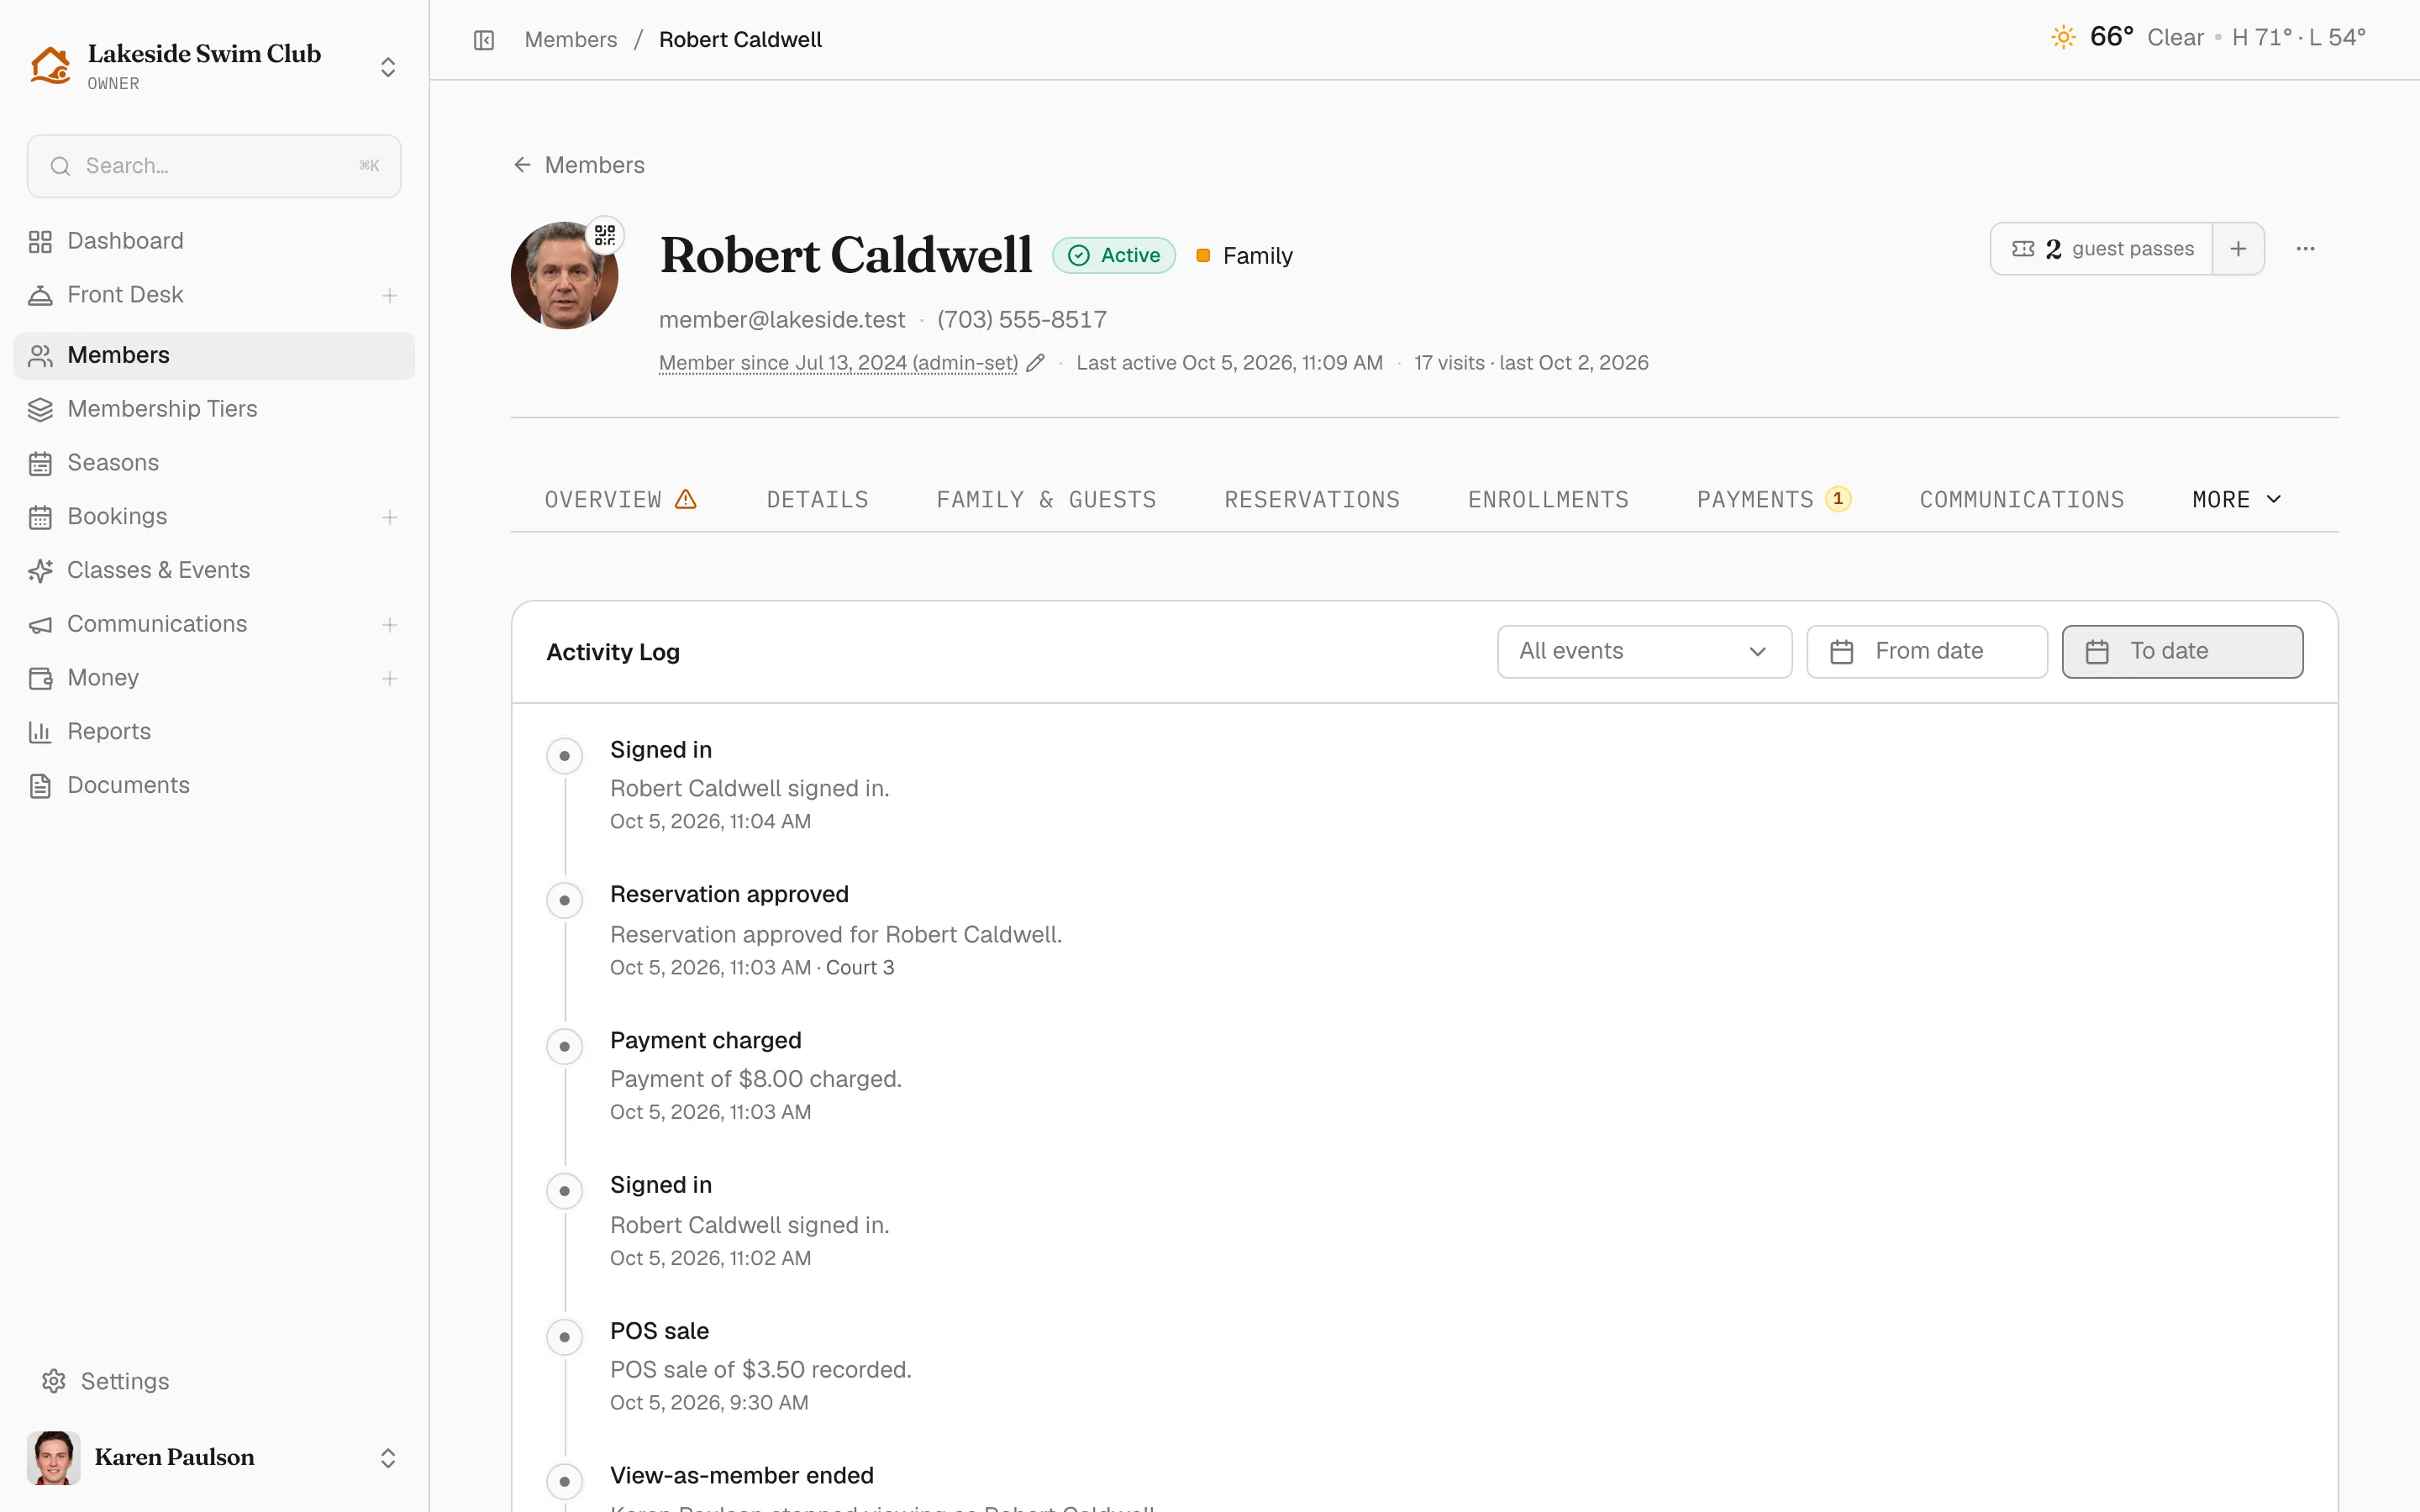Open the Reservations tab
The image size is (2420, 1512).
click(1312, 499)
